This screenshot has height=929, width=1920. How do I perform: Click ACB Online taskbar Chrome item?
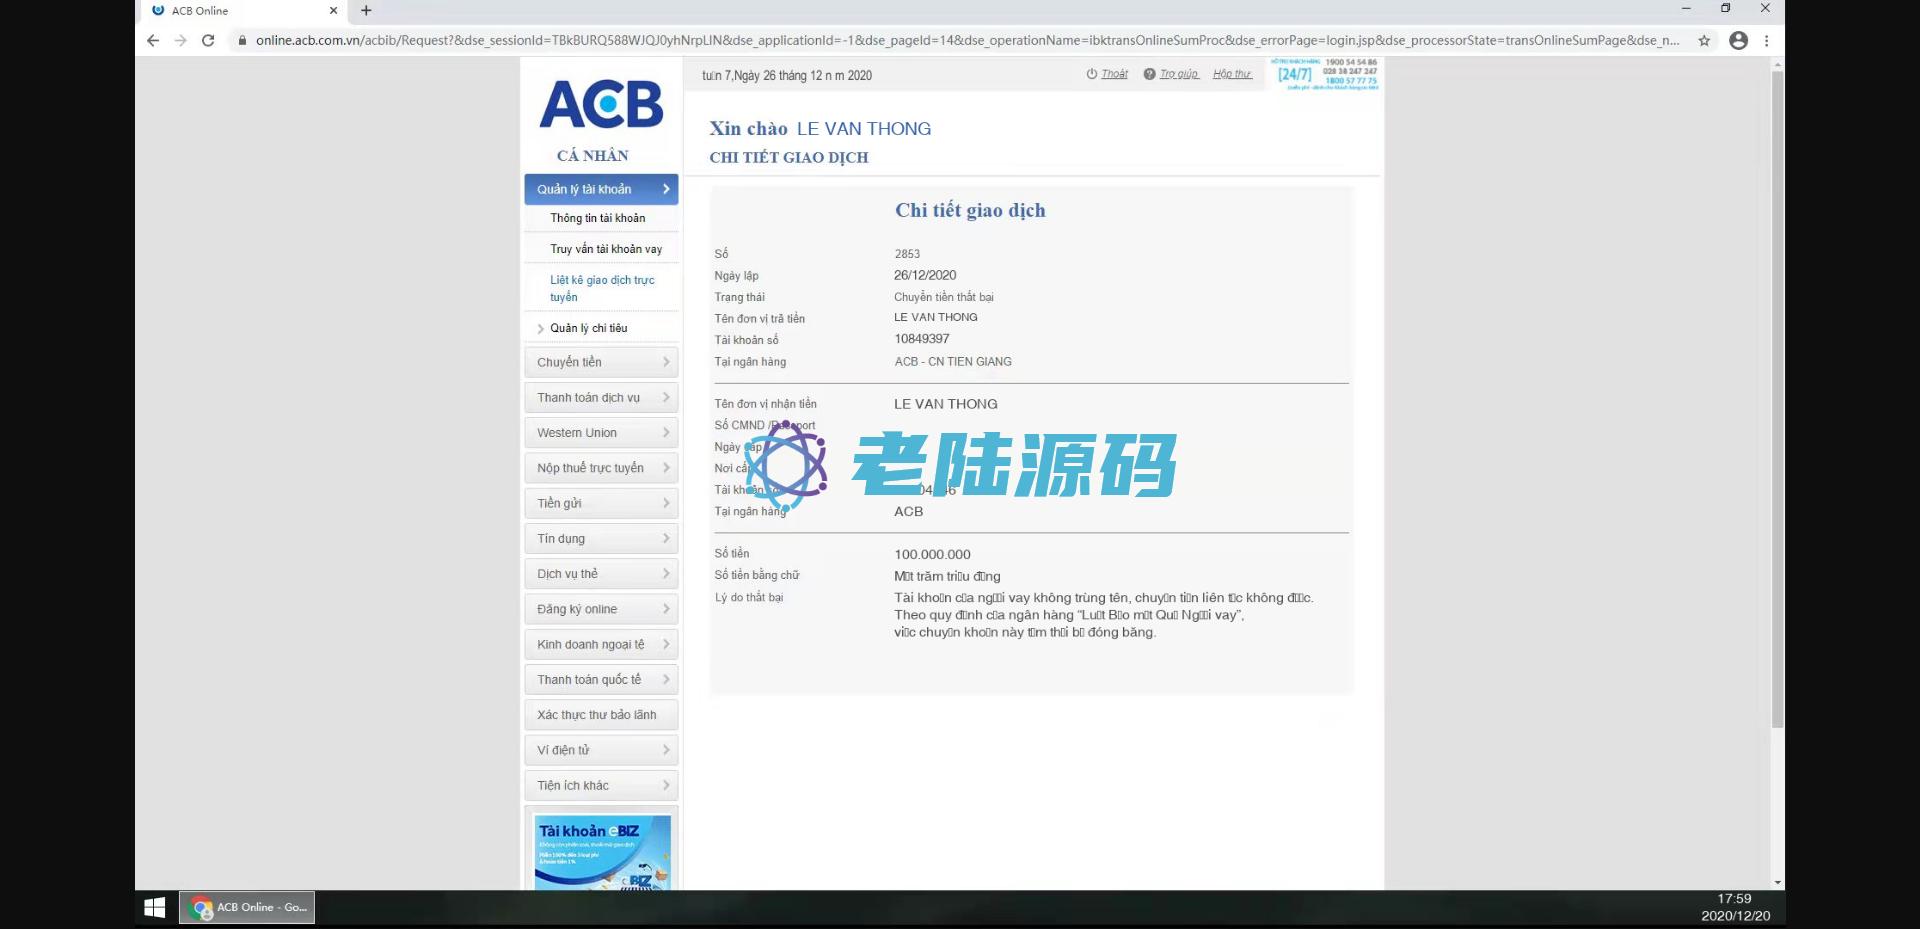coord(247,908)
